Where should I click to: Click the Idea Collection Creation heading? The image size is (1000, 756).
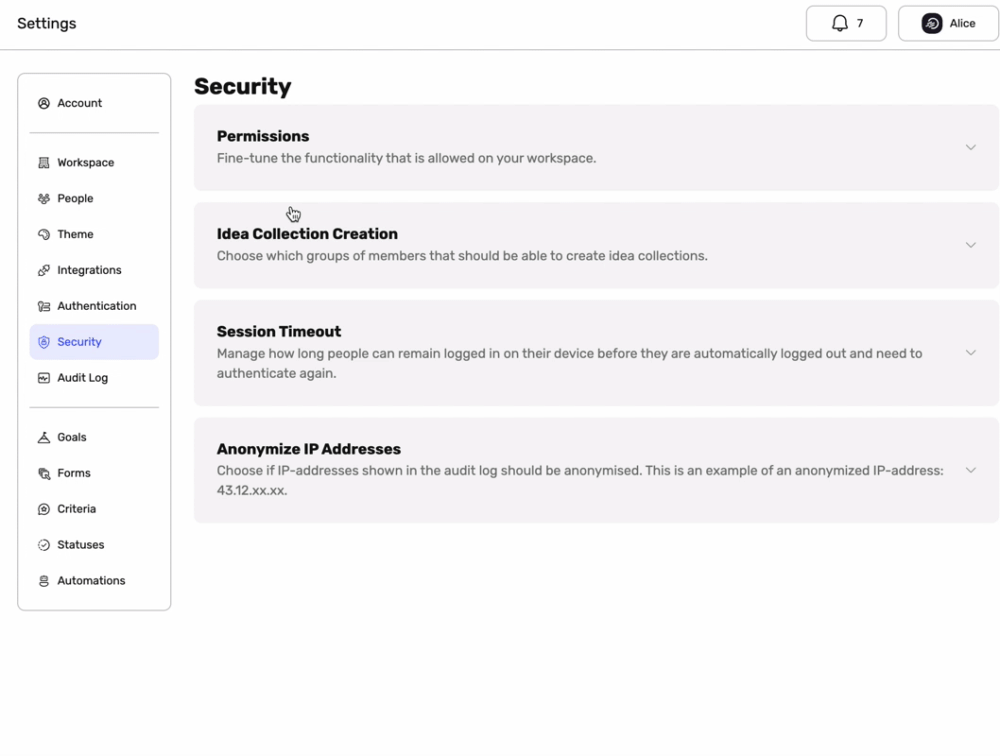[307, 234]
